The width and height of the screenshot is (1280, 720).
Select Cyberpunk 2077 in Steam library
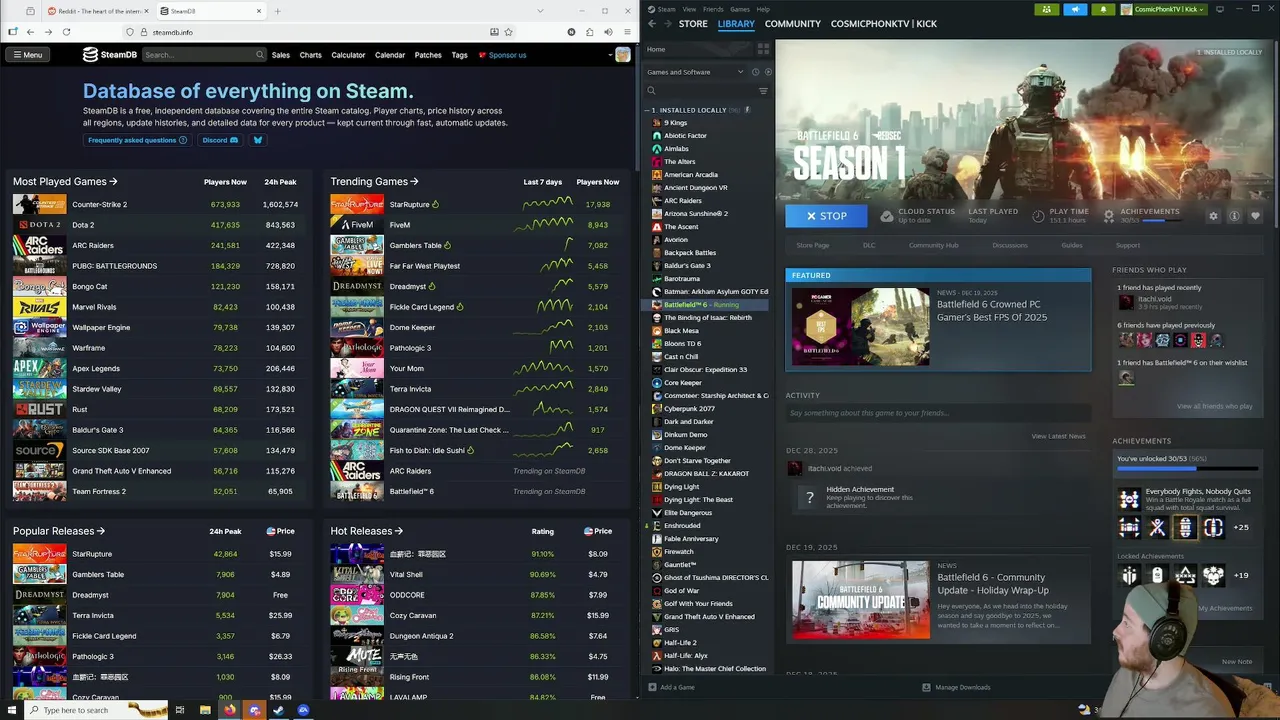(x=689, y=409)
